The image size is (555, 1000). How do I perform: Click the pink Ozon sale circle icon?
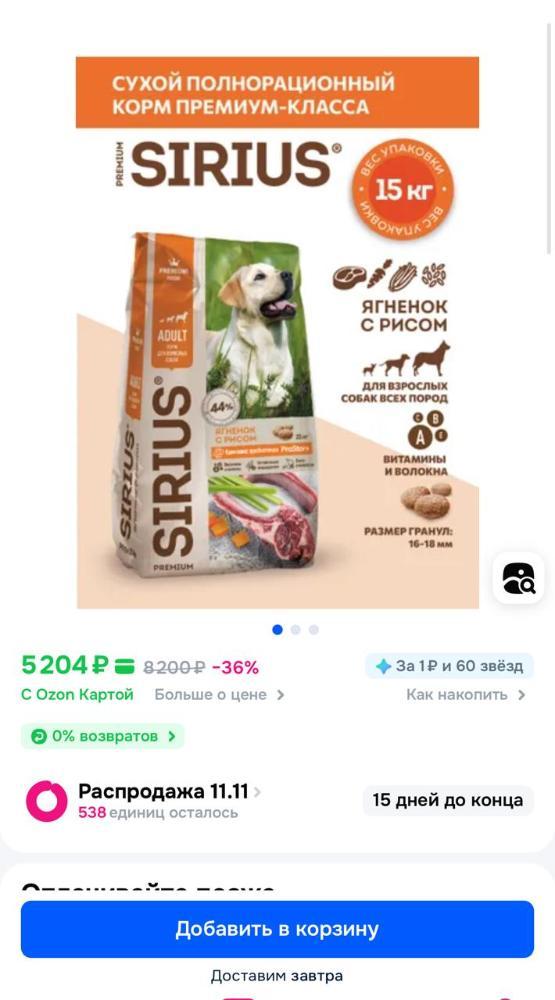(47, 800)
